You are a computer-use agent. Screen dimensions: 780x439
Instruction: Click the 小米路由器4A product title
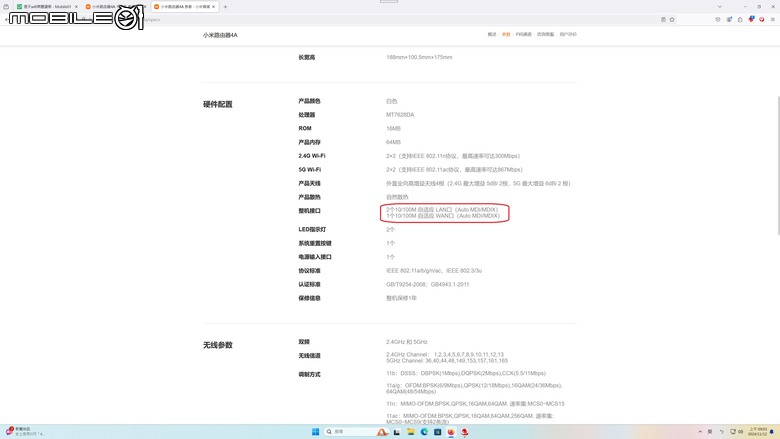pyautogui.click(x=220, y=35)
